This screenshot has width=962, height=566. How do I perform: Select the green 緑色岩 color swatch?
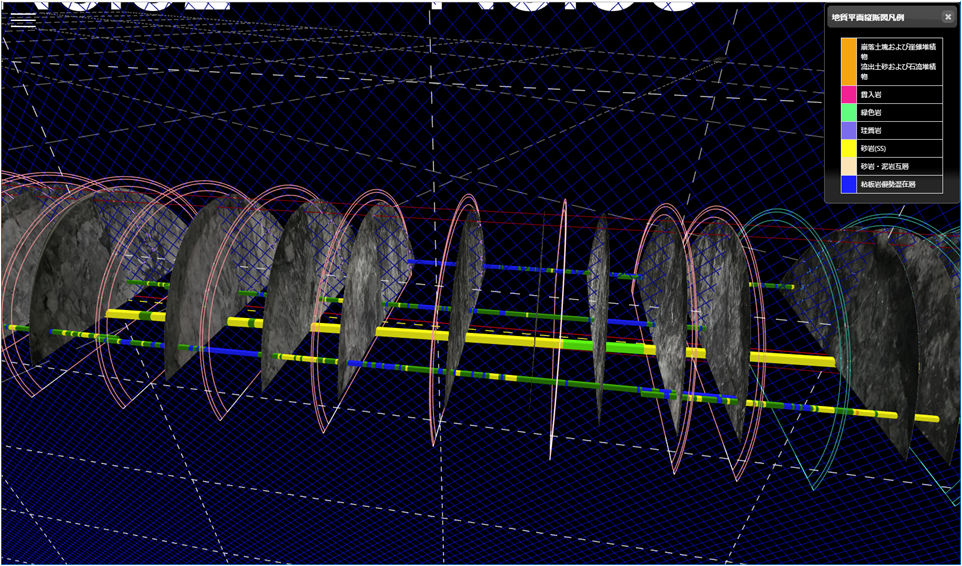(848, 112)
